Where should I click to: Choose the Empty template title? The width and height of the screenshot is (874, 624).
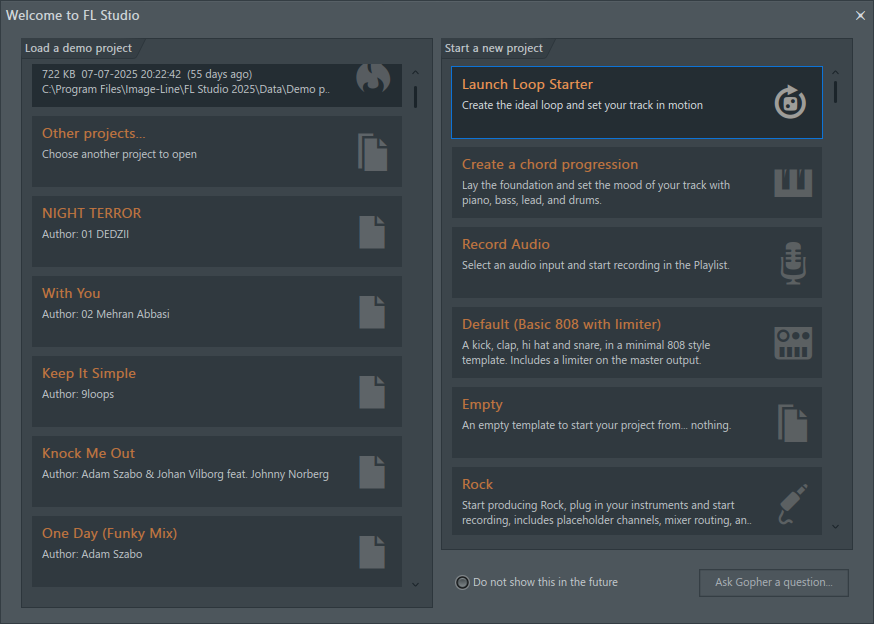click(482, 405)
